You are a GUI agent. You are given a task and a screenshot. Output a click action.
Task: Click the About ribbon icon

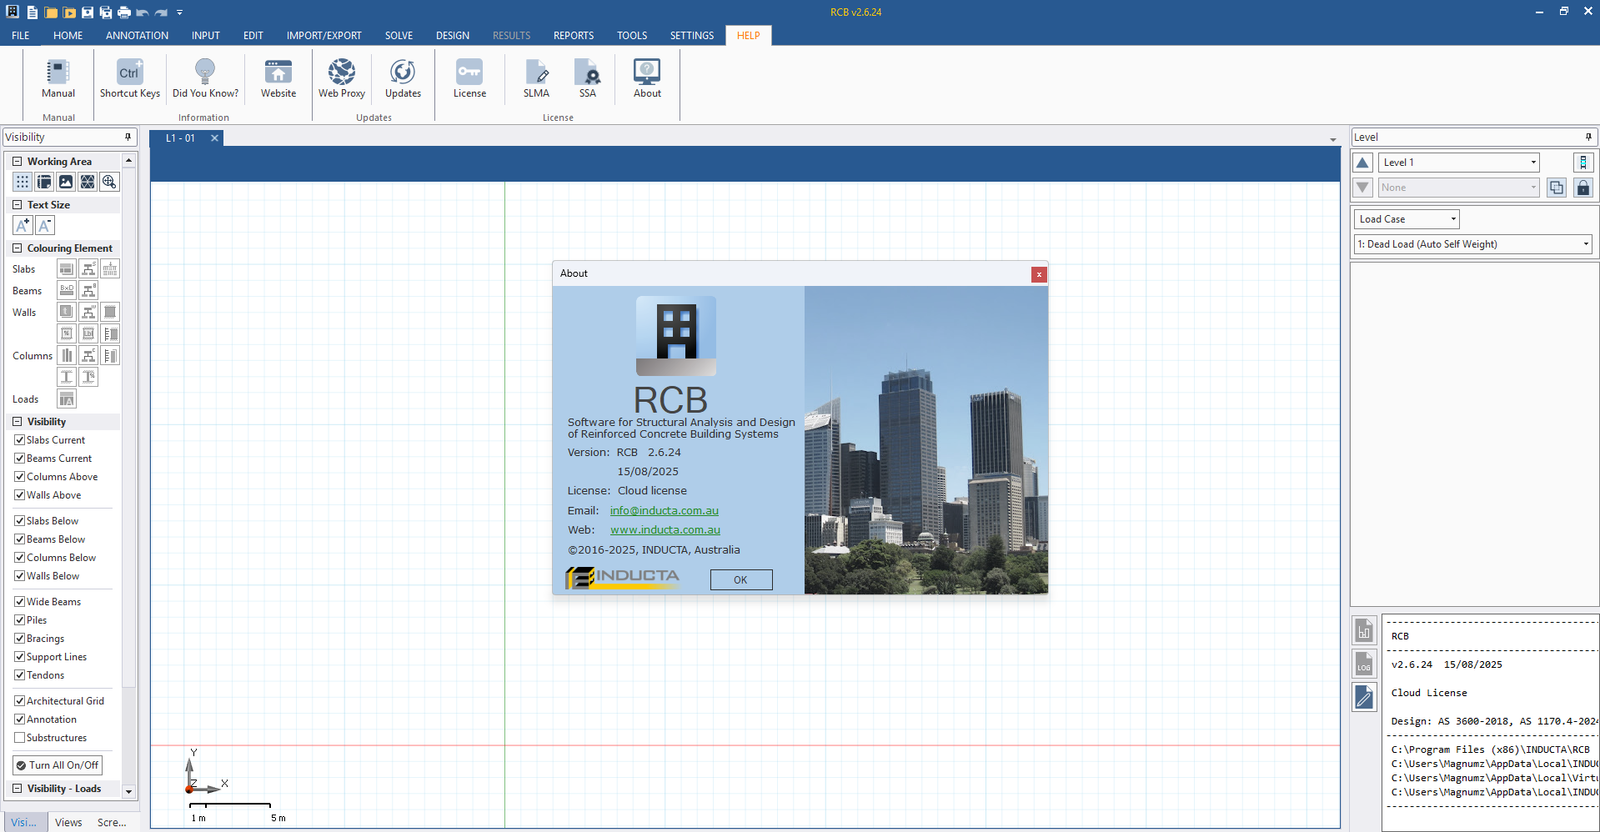tap(647, 79)
